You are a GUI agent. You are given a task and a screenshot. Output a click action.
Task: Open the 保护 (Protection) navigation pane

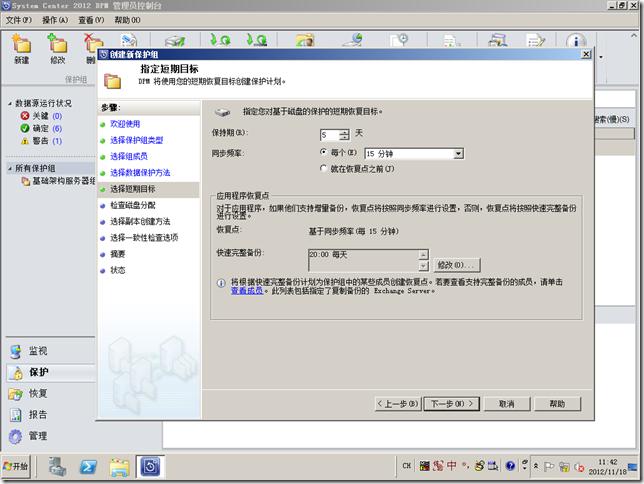51,372
